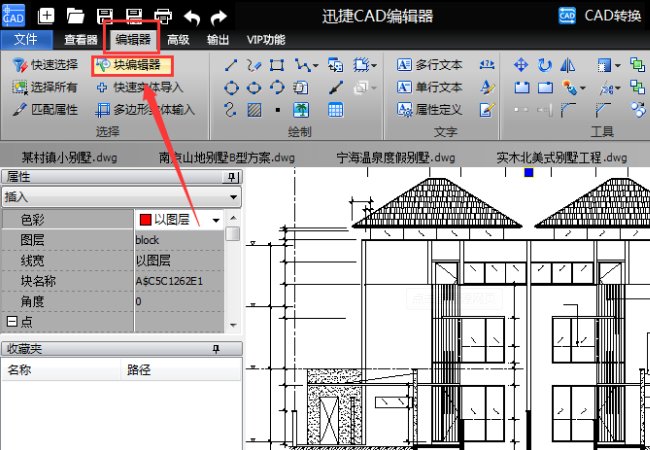Click the edit text notepad icon

pos(487,110)
